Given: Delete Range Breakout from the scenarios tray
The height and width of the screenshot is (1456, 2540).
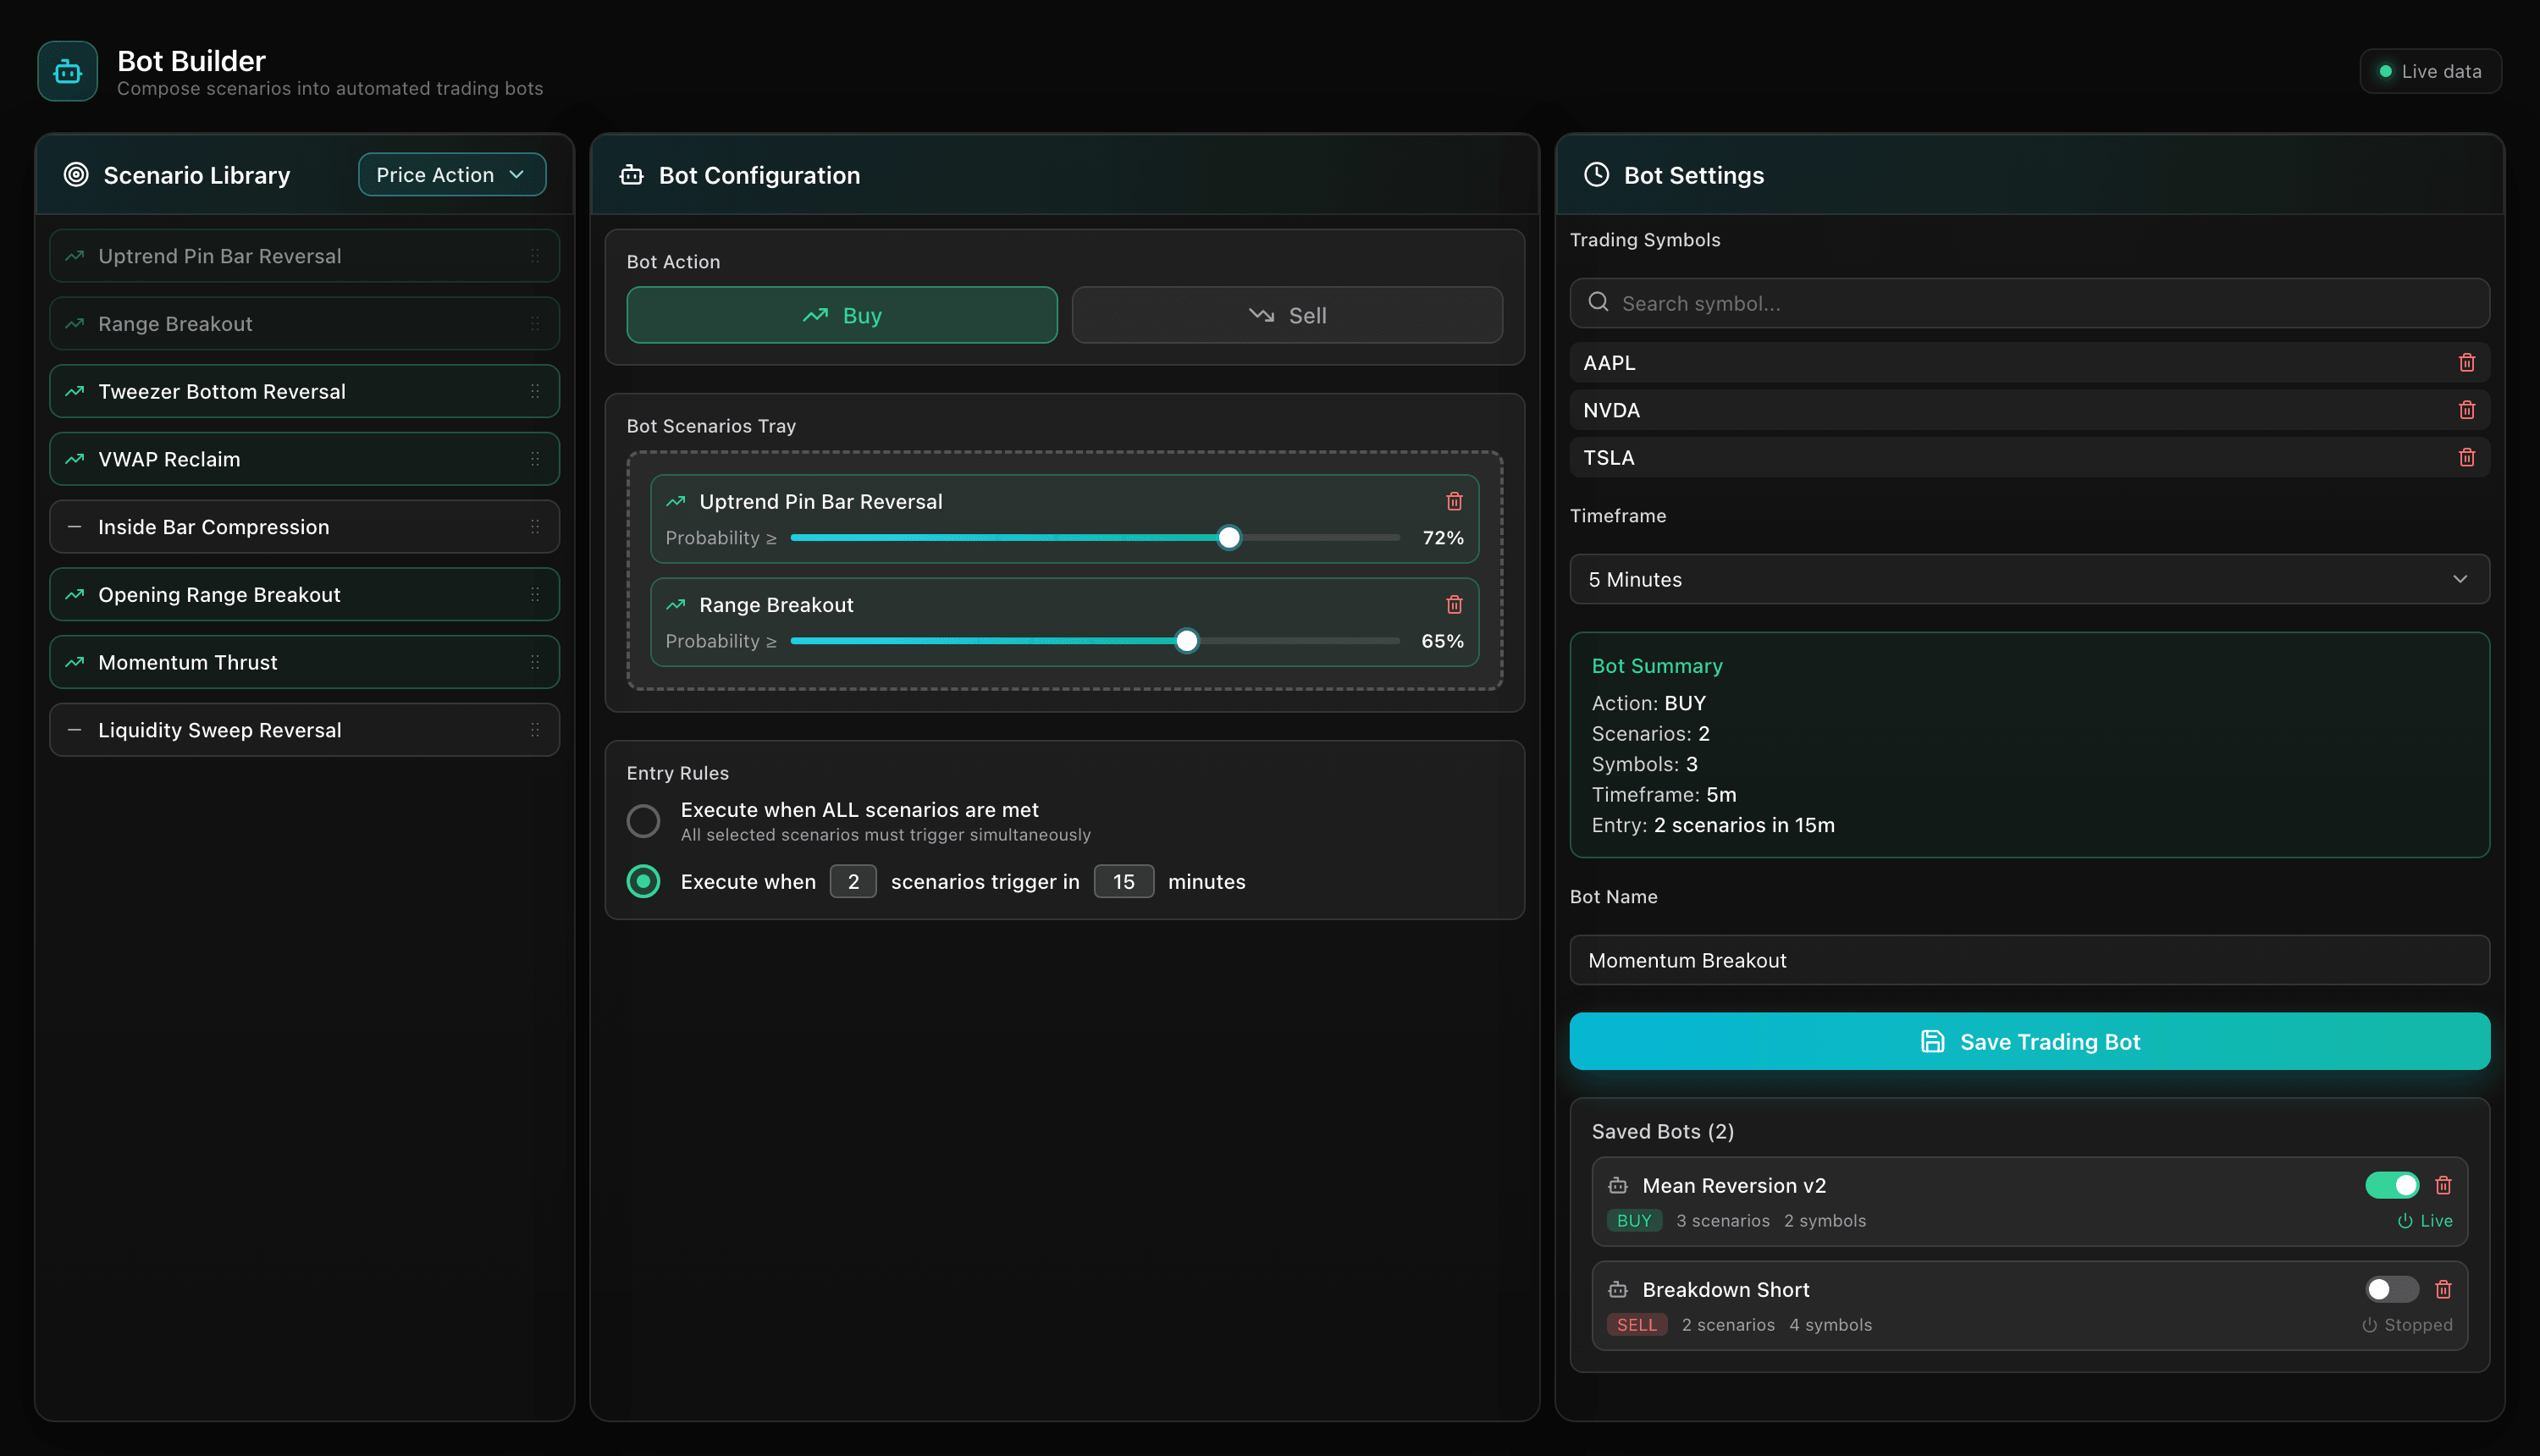Looking at the screenshot, I should 1454,604.
